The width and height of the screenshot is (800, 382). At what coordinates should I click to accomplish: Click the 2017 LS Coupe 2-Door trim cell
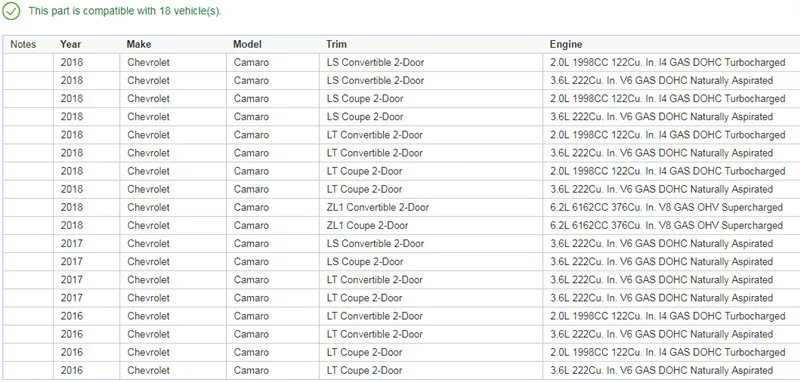[x=431, y=262]
